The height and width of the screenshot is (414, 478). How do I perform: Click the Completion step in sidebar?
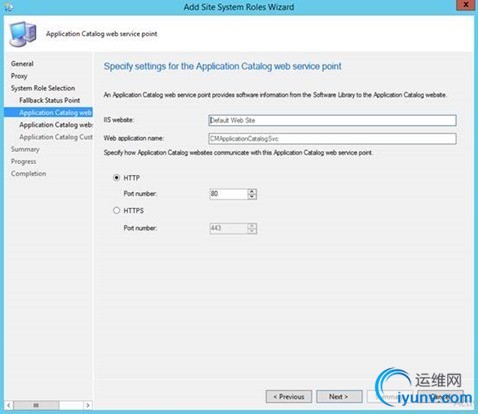coord(29,174)
